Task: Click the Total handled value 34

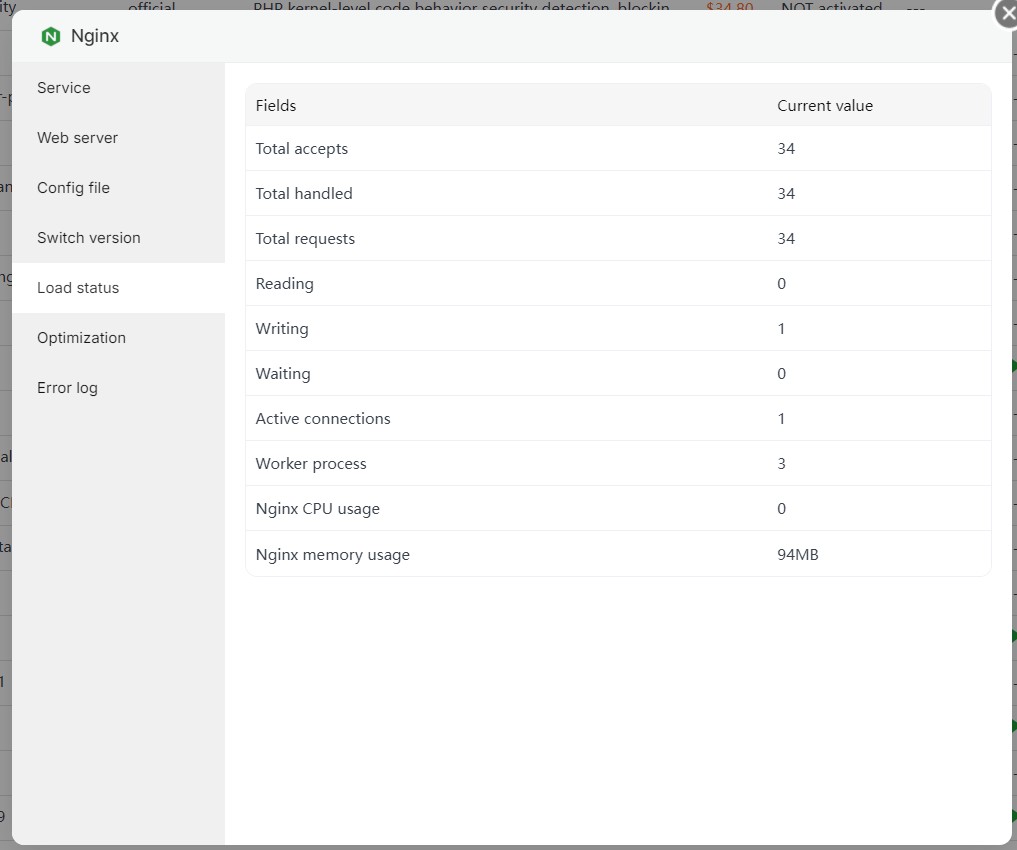Action: (786, 193)
